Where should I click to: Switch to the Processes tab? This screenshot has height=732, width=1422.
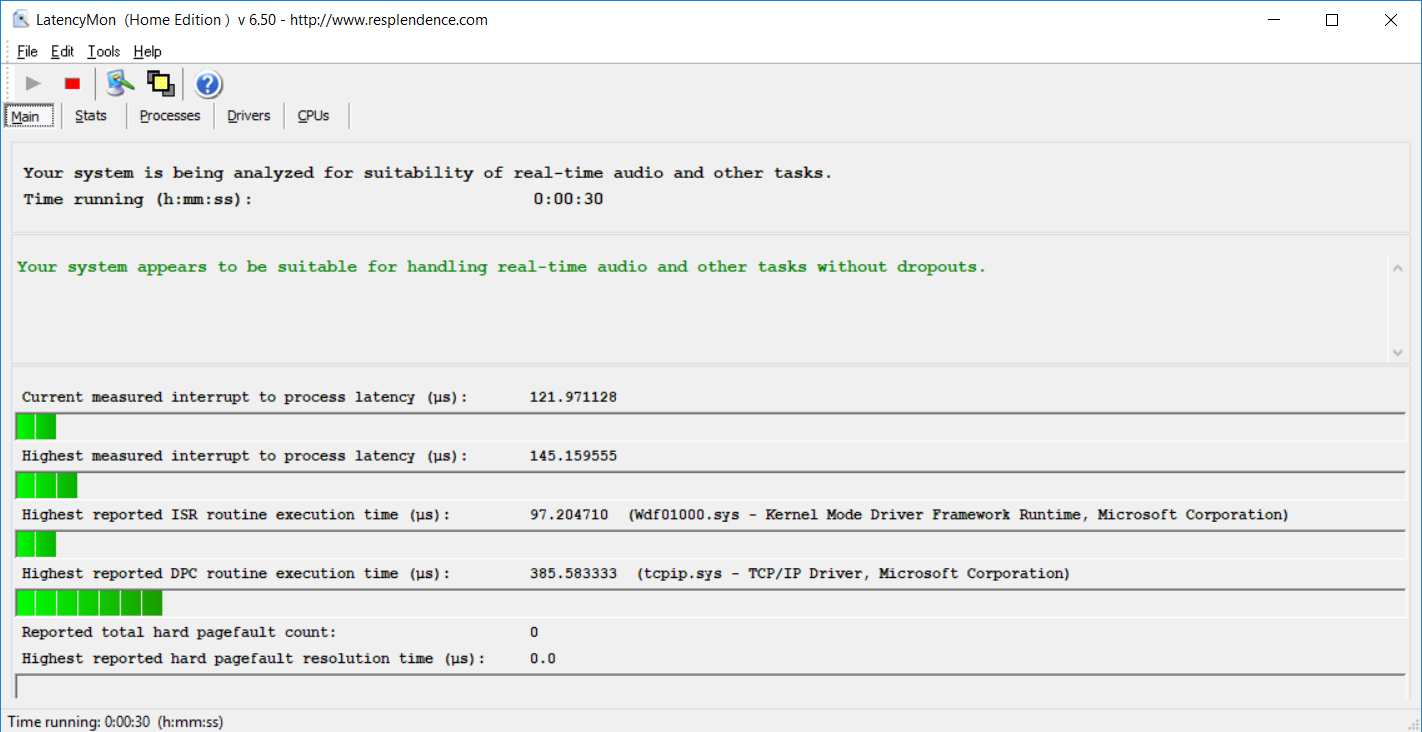tap(170, 116)
